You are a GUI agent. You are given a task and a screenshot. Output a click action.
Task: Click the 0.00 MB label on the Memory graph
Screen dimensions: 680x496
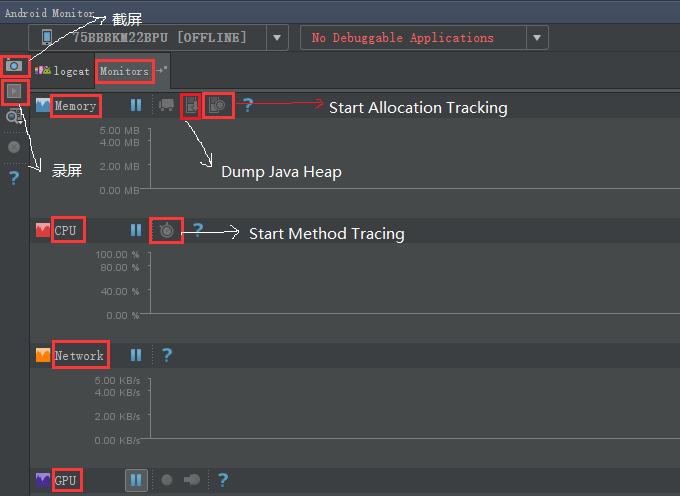(119, 190)
